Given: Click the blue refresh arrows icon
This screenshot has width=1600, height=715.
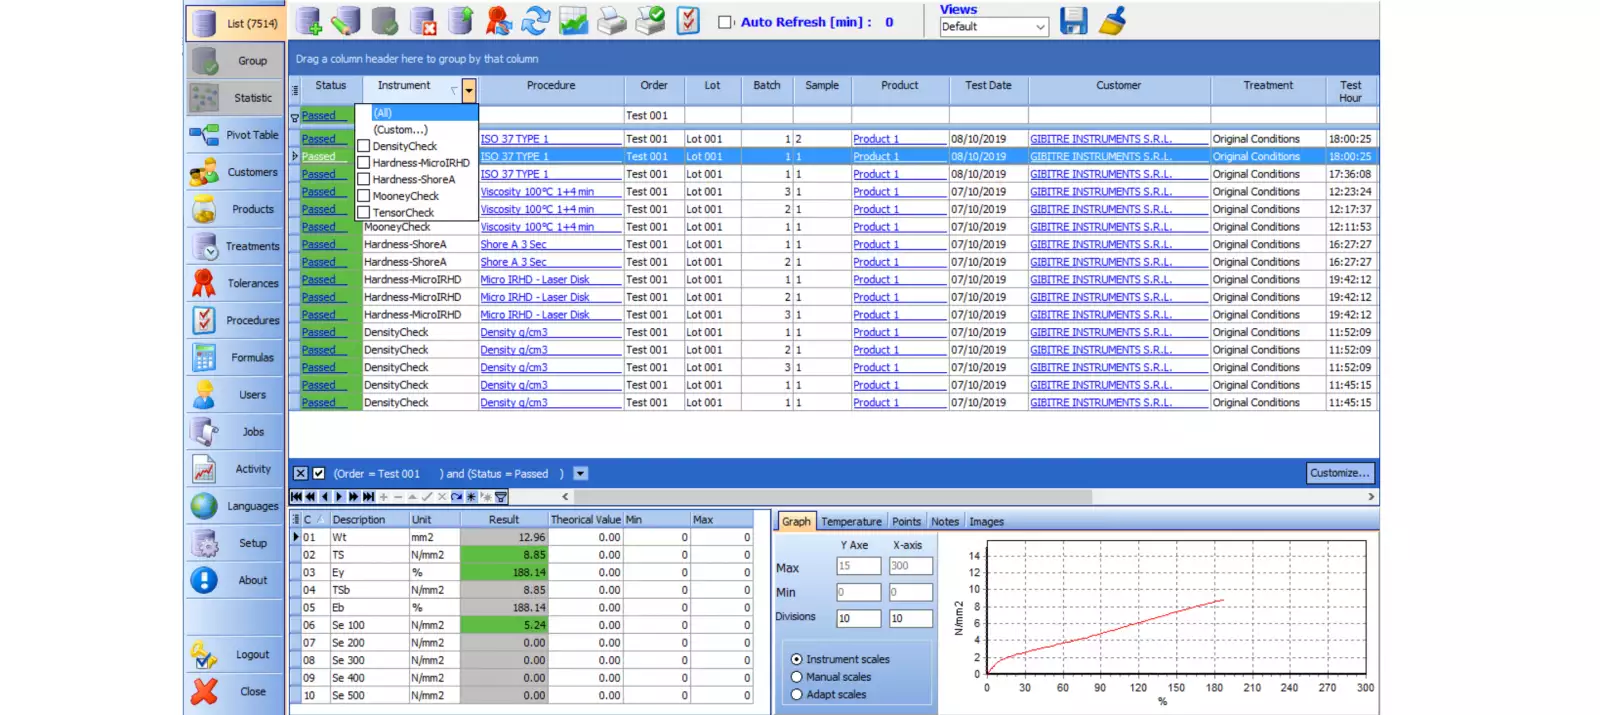Looking at the screenshot, I should pos(536,21).
